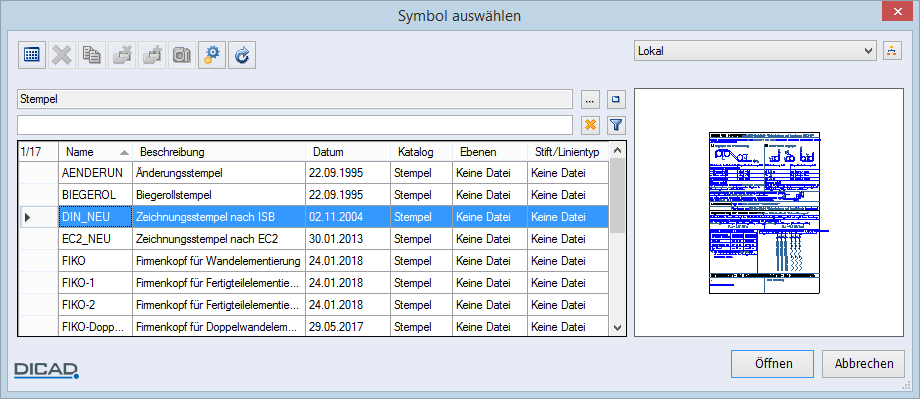Apply filter using the funnel icon
Image resolution: width=920 pixels, height=399 pixels.
pos(615,124)
